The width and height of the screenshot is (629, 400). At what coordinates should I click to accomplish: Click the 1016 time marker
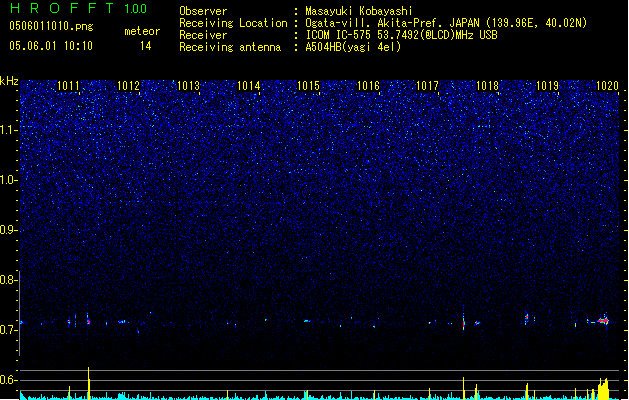[x=368, y=86]
